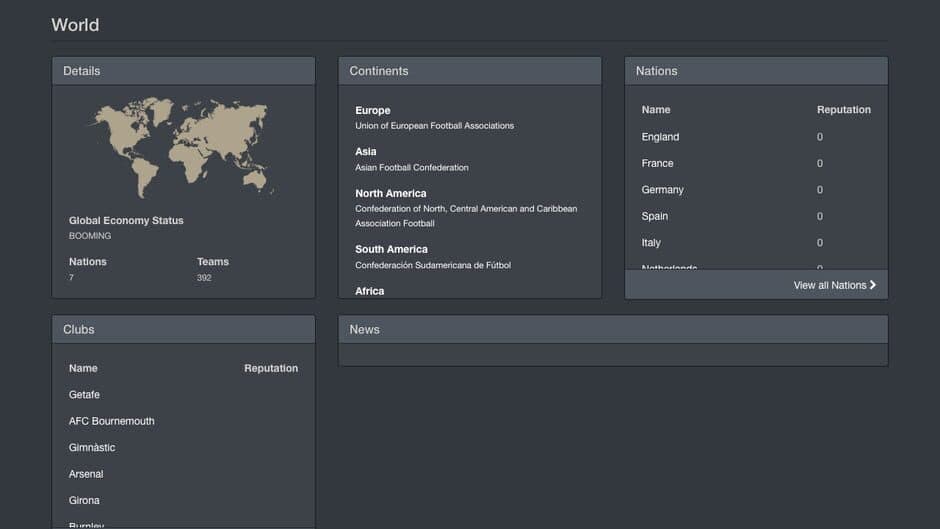Click the Nations panel header
Viewport: 940px width, 529px height.
(757, 71)
